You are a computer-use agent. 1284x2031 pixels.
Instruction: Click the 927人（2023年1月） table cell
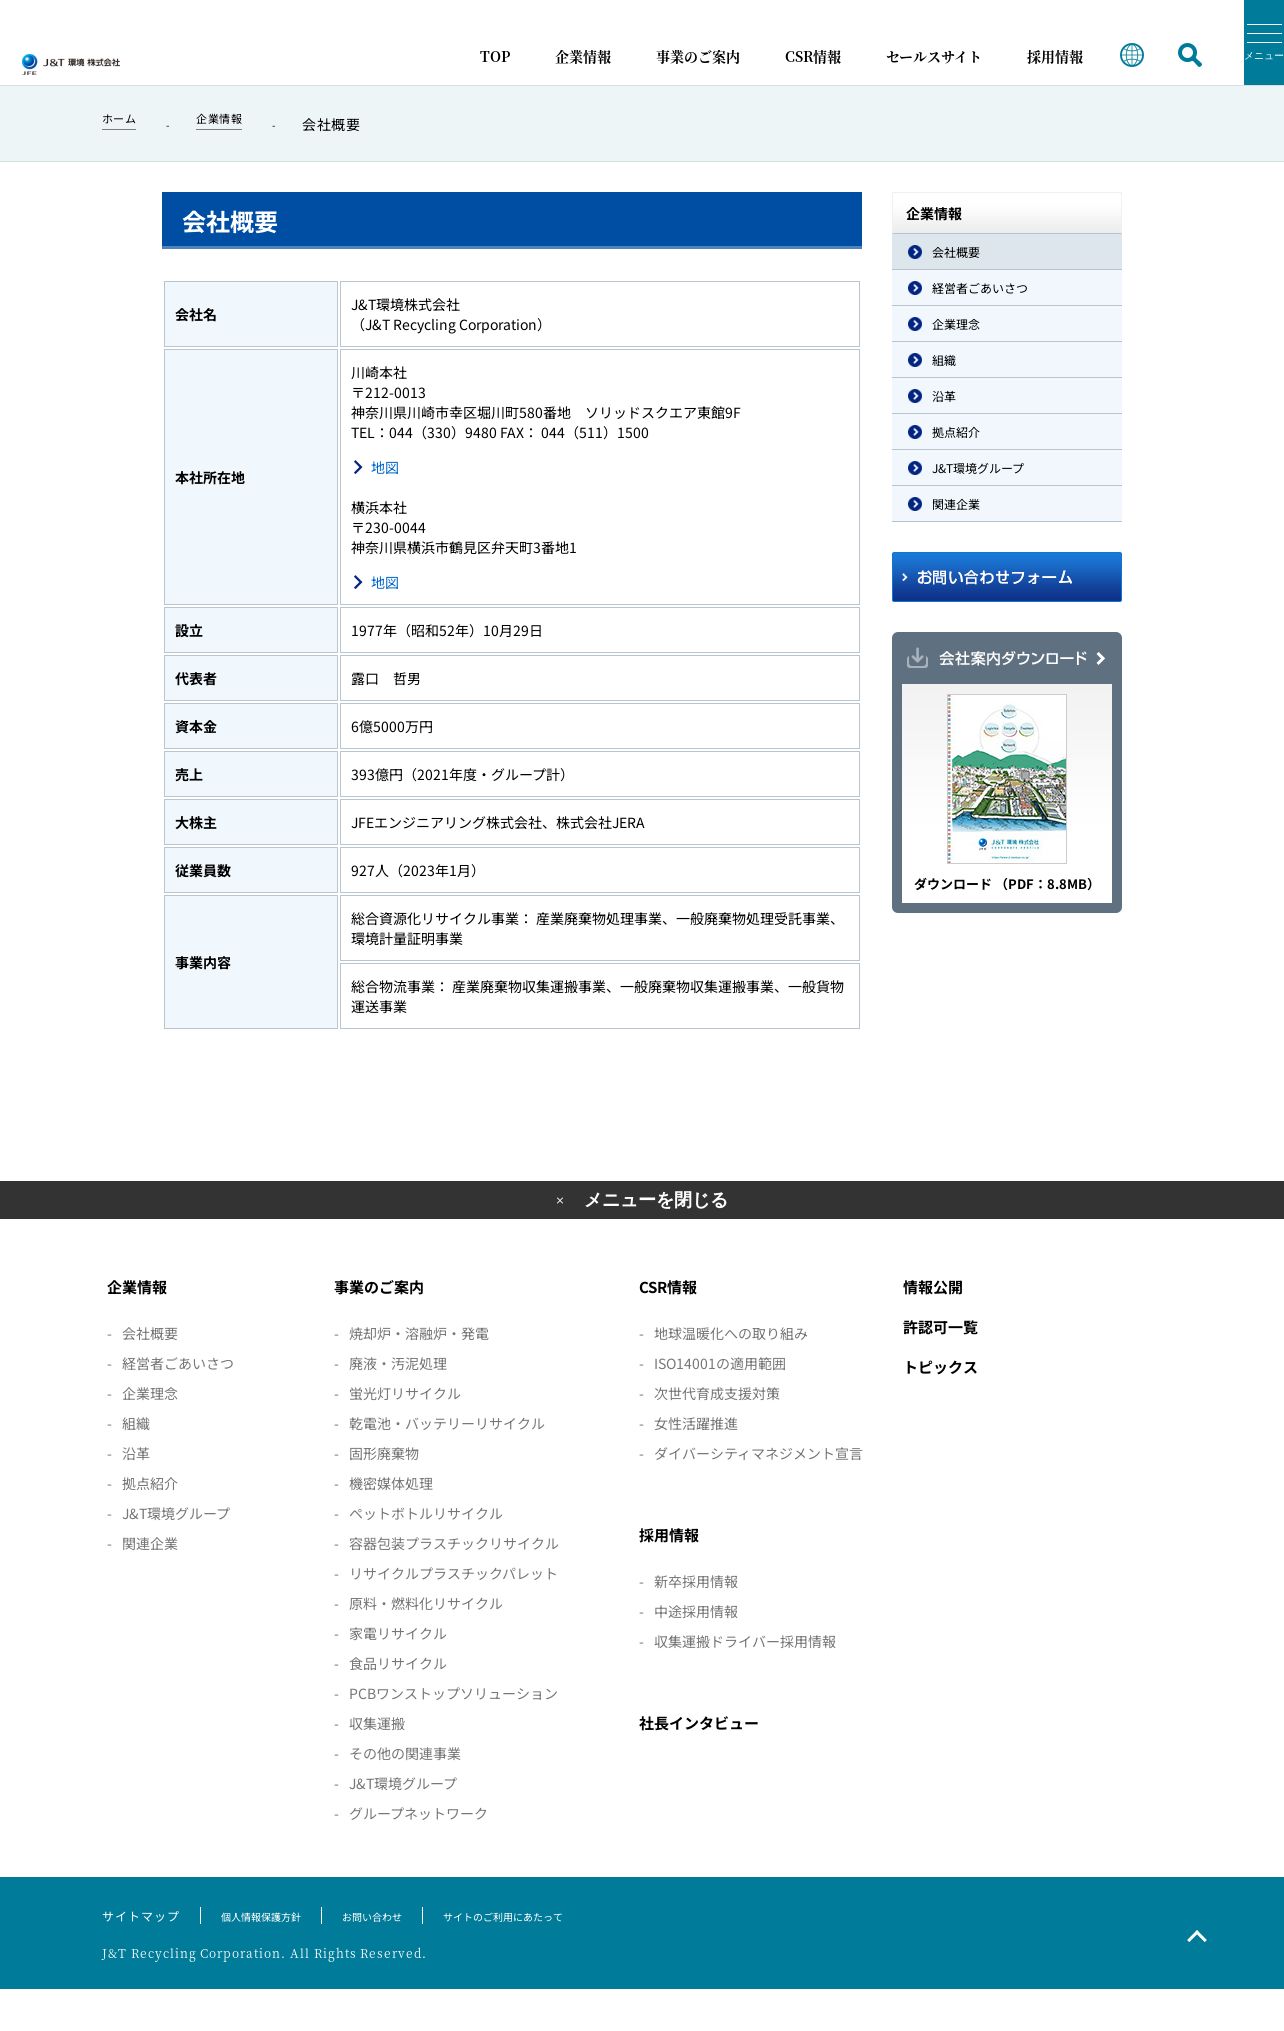coord(600,871)
